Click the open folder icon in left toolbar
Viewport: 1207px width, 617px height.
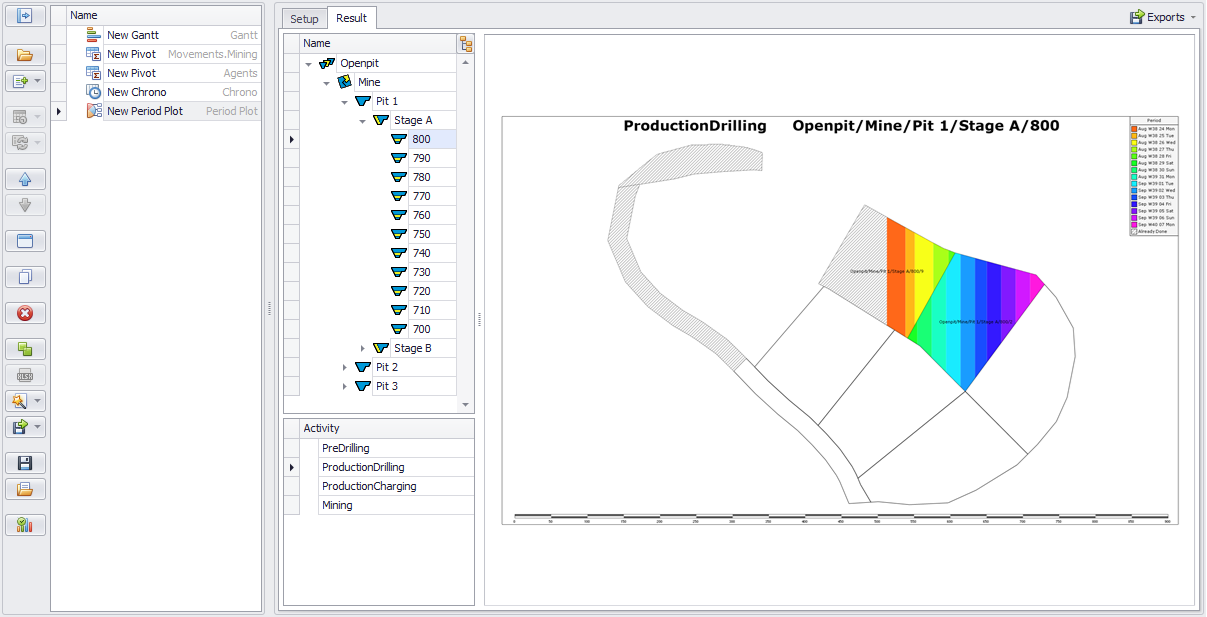pyautogui.click(x=25, y=55)
